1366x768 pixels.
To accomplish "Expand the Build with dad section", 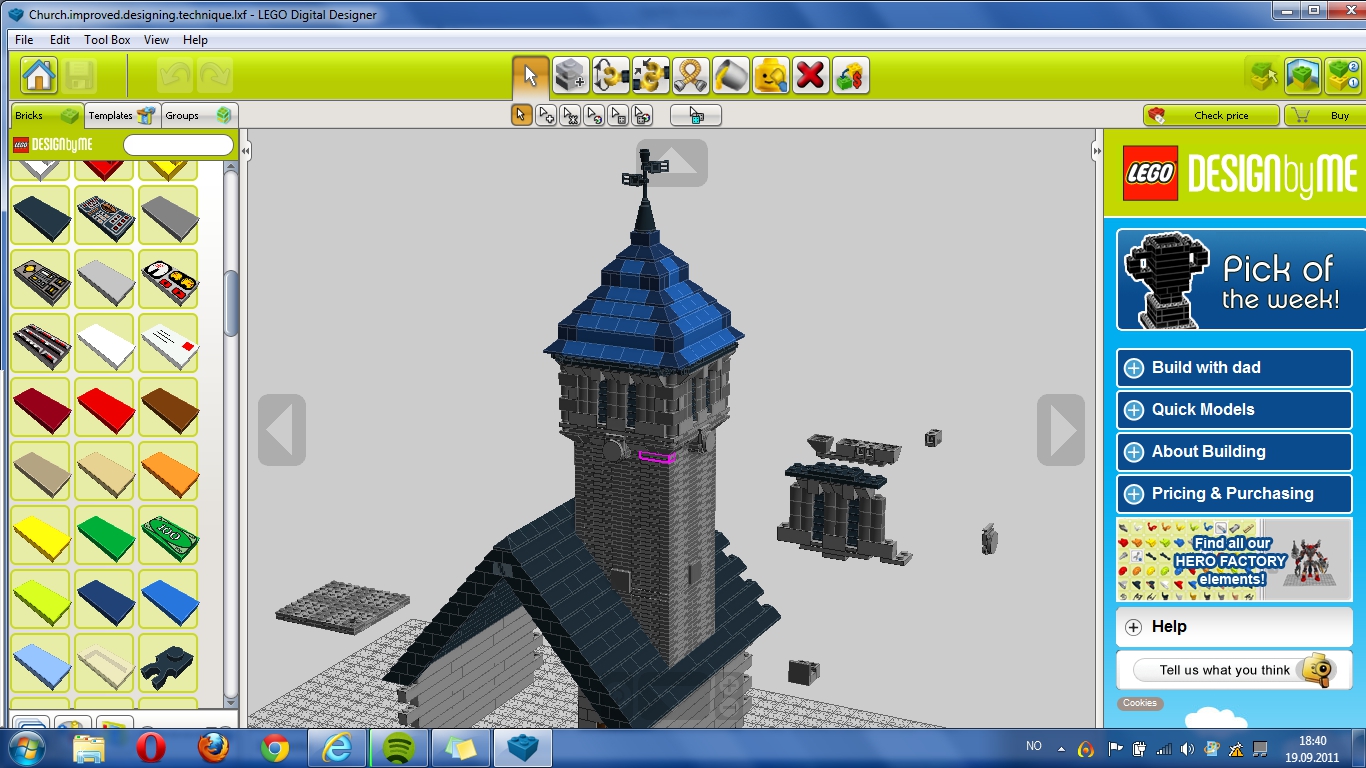I will coord(1234,368).
